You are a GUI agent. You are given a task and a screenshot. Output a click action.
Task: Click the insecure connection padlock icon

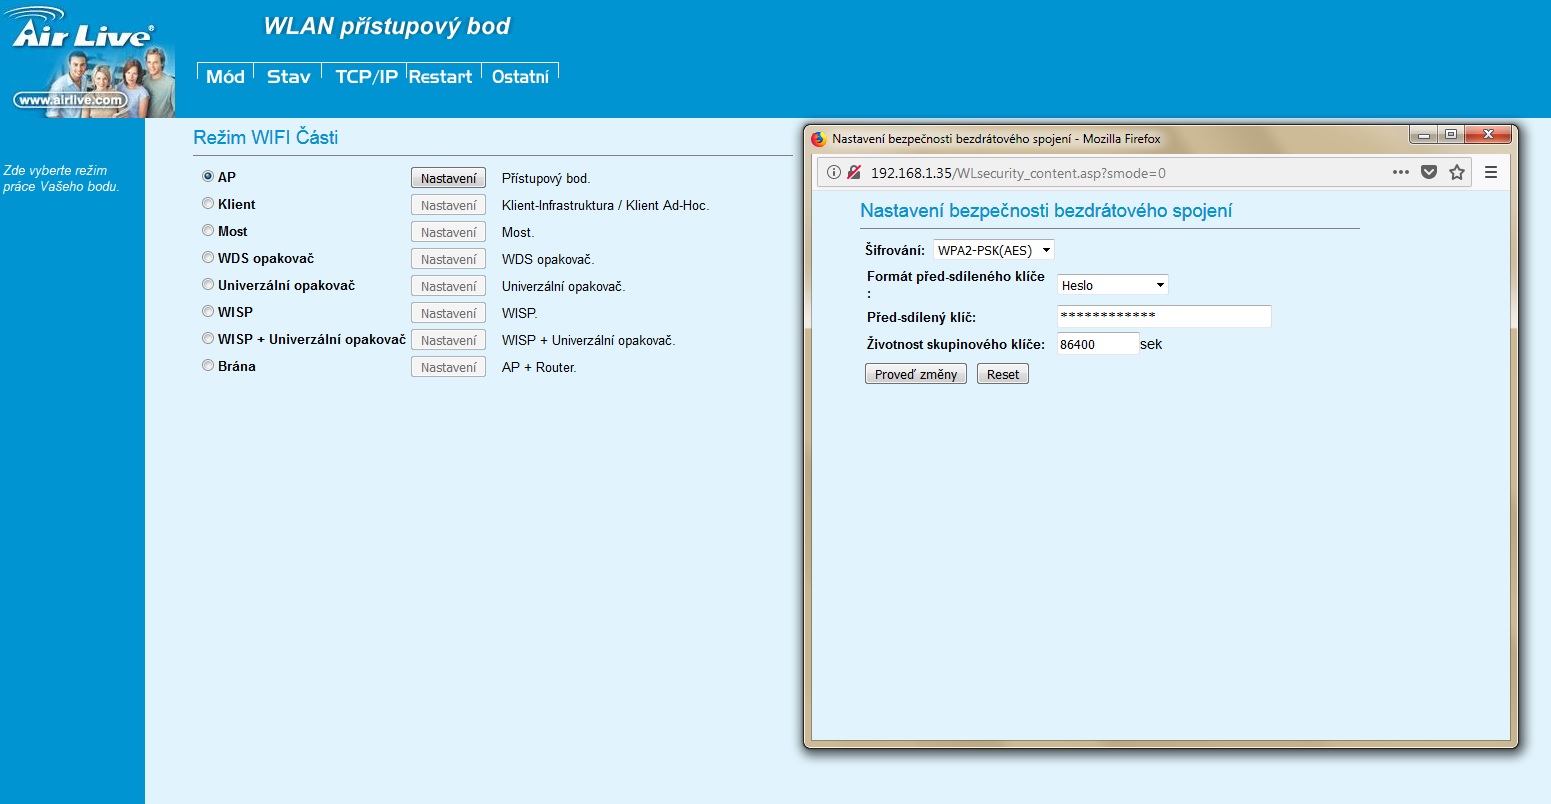(x=854, y=173)
